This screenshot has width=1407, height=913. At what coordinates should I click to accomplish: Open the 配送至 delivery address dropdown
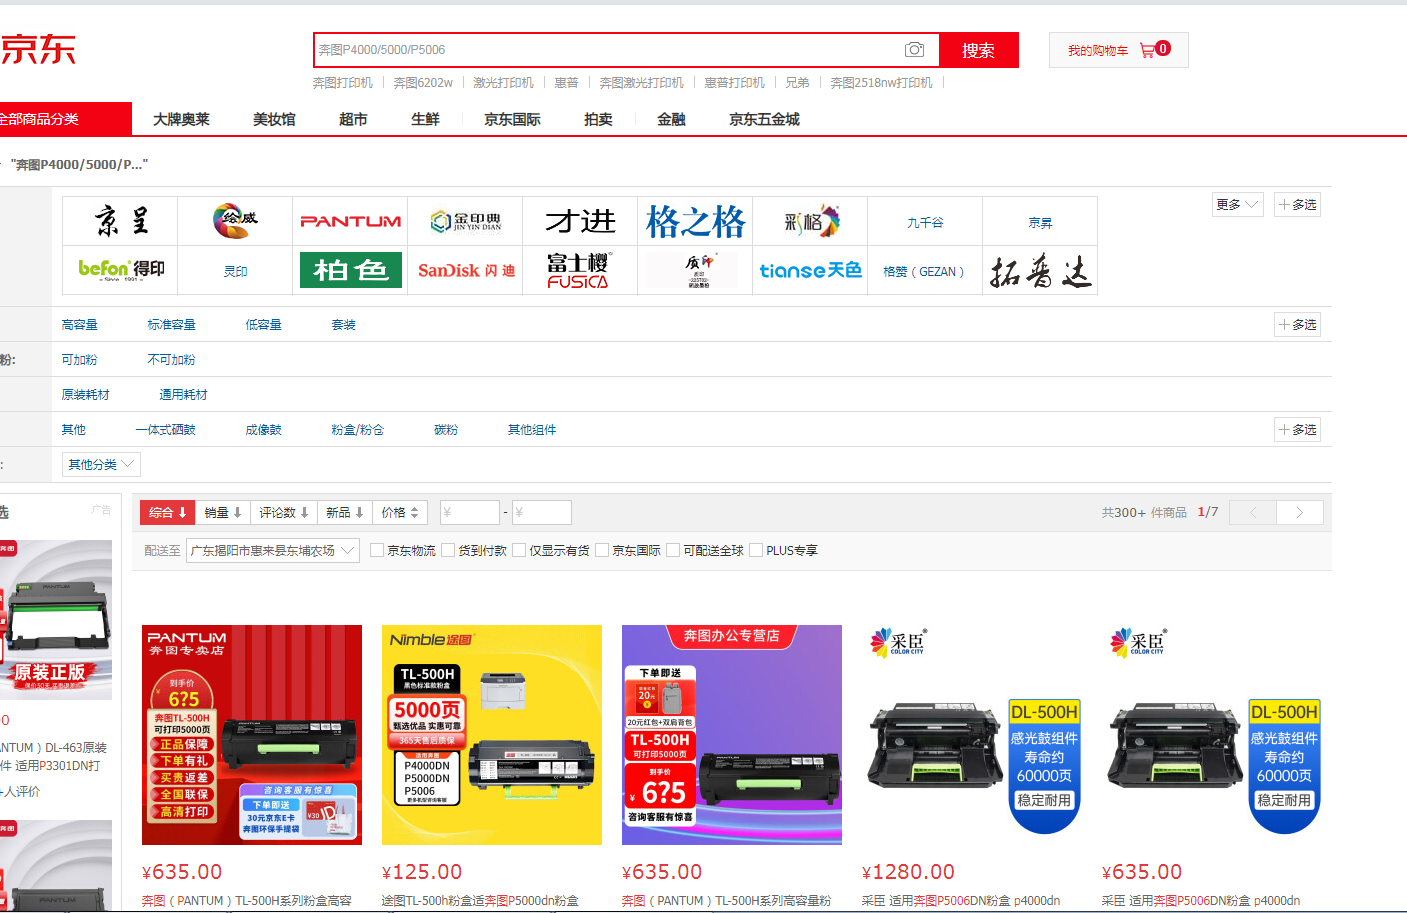point(273,550)
